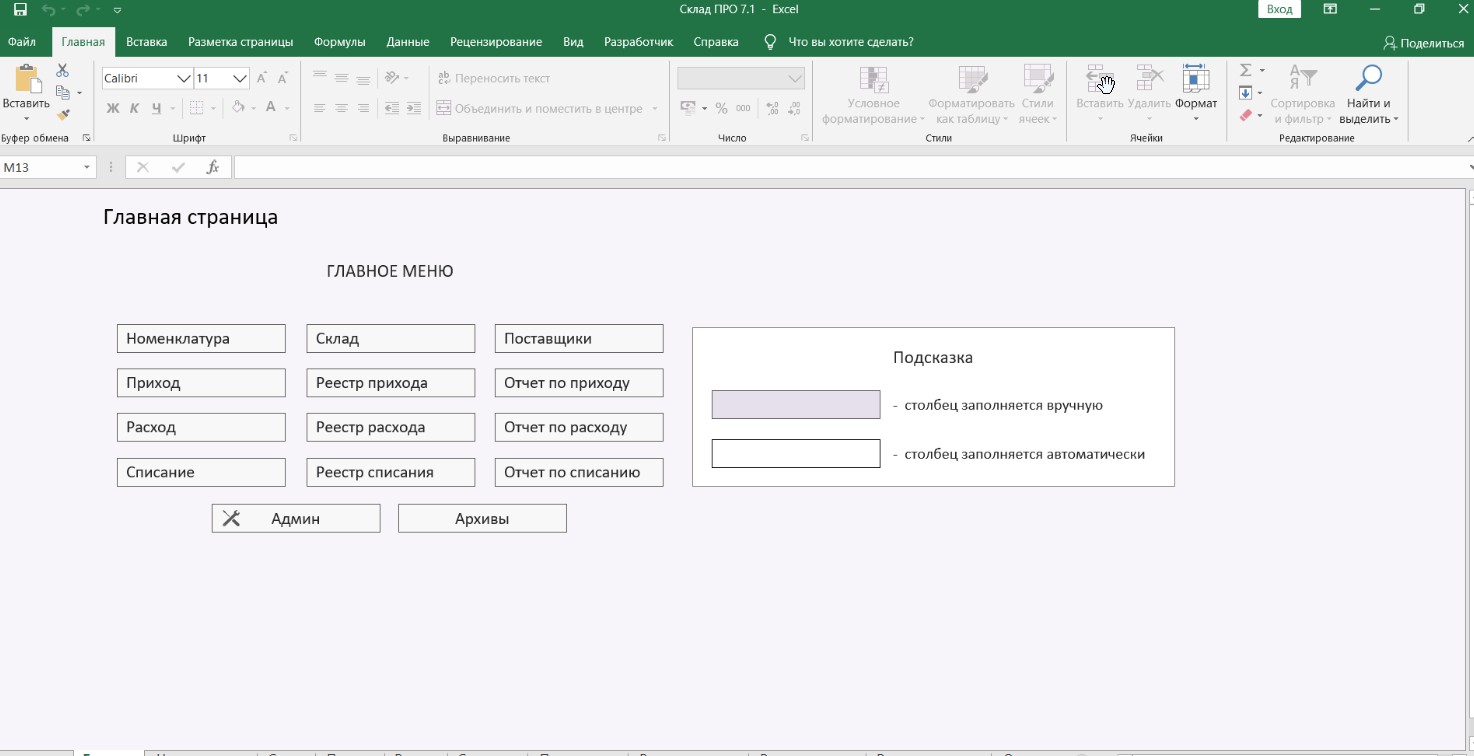The image size is (1474, 756).
Task: Click the Insert Function fx icon
Action: pos(212,168)
